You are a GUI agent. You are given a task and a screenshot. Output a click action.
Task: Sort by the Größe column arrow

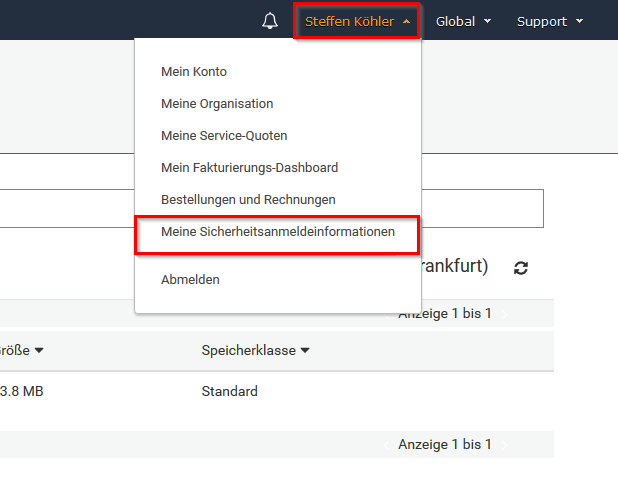(38, 350)
